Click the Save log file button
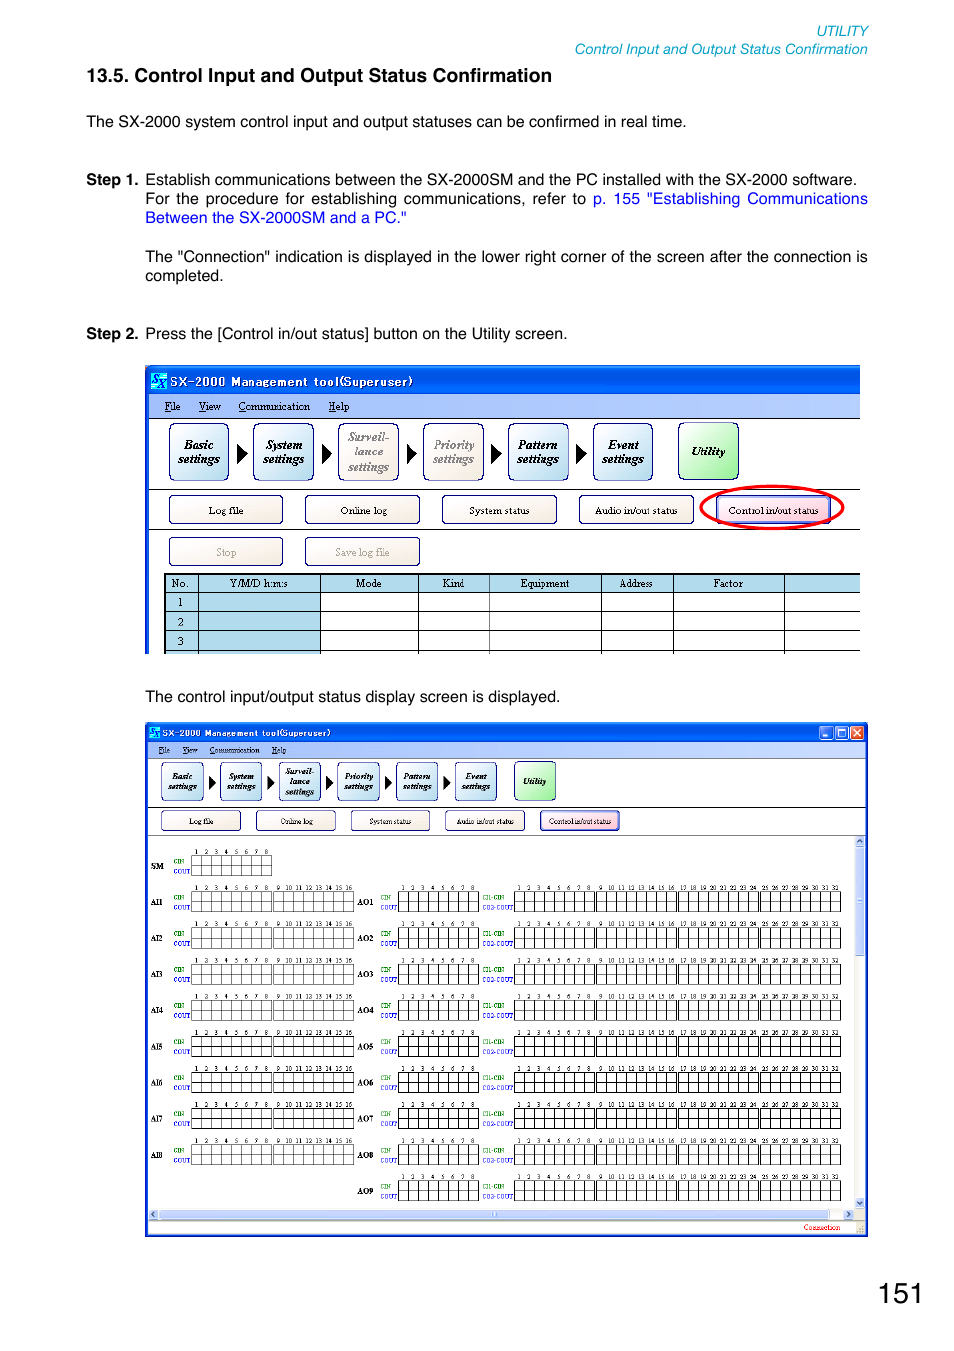This screenshot has height=1351, width=954. click(363, 552)
